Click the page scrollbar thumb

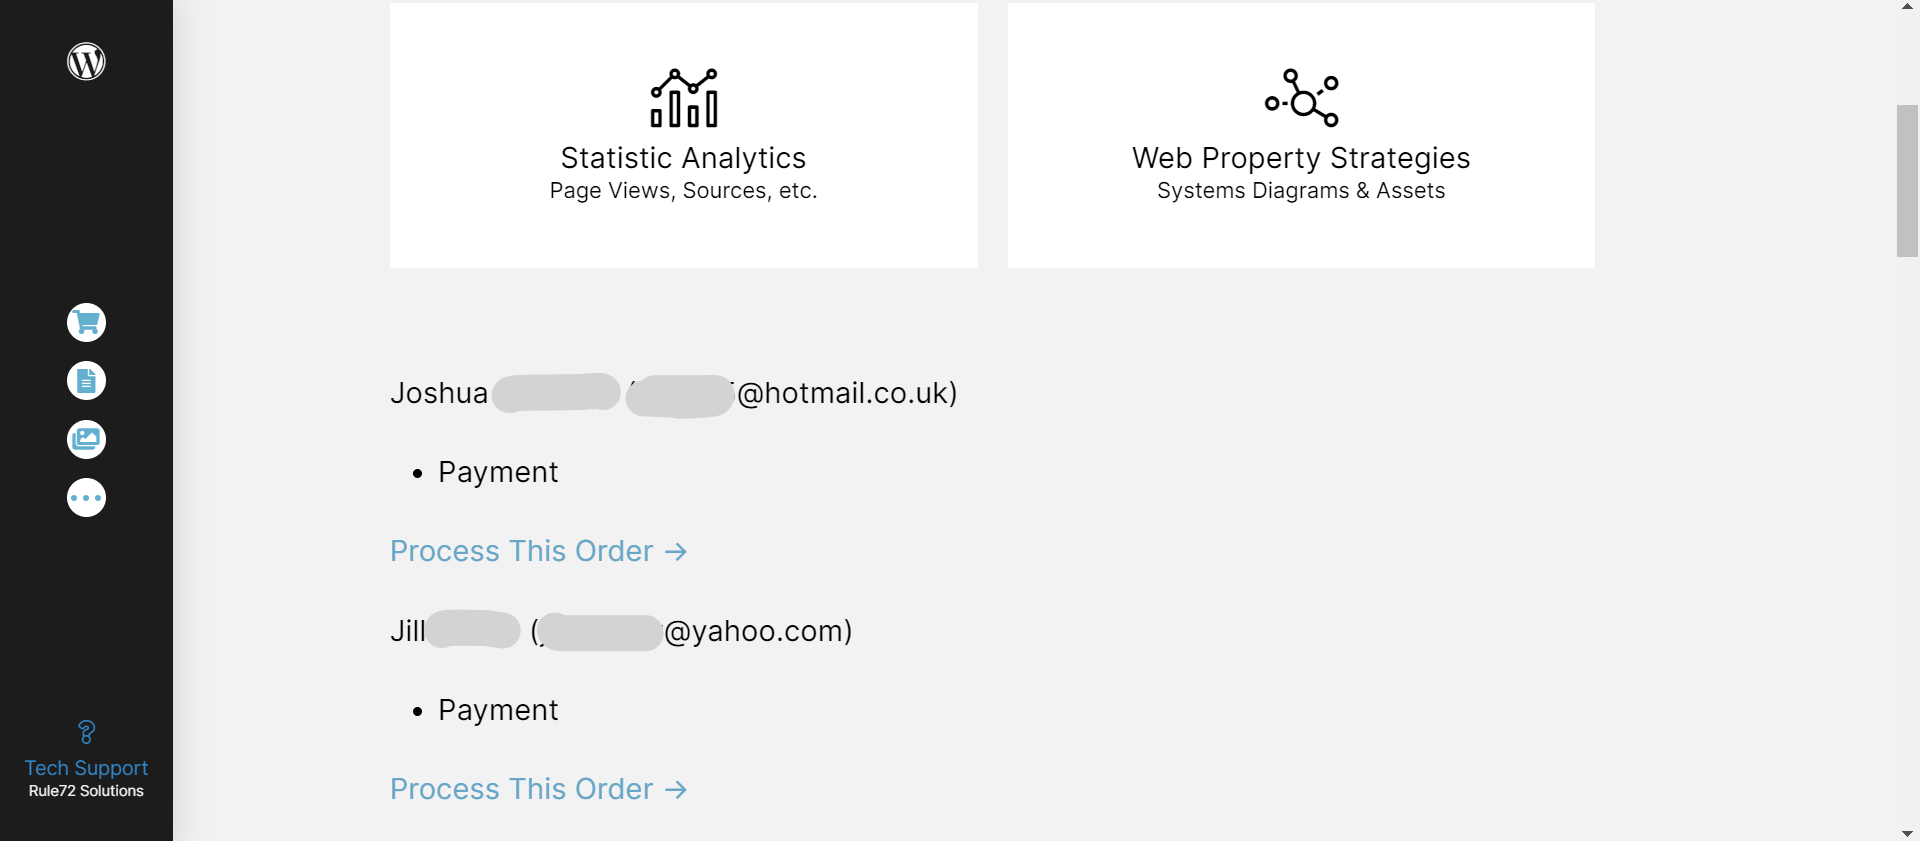[1907, 180]
